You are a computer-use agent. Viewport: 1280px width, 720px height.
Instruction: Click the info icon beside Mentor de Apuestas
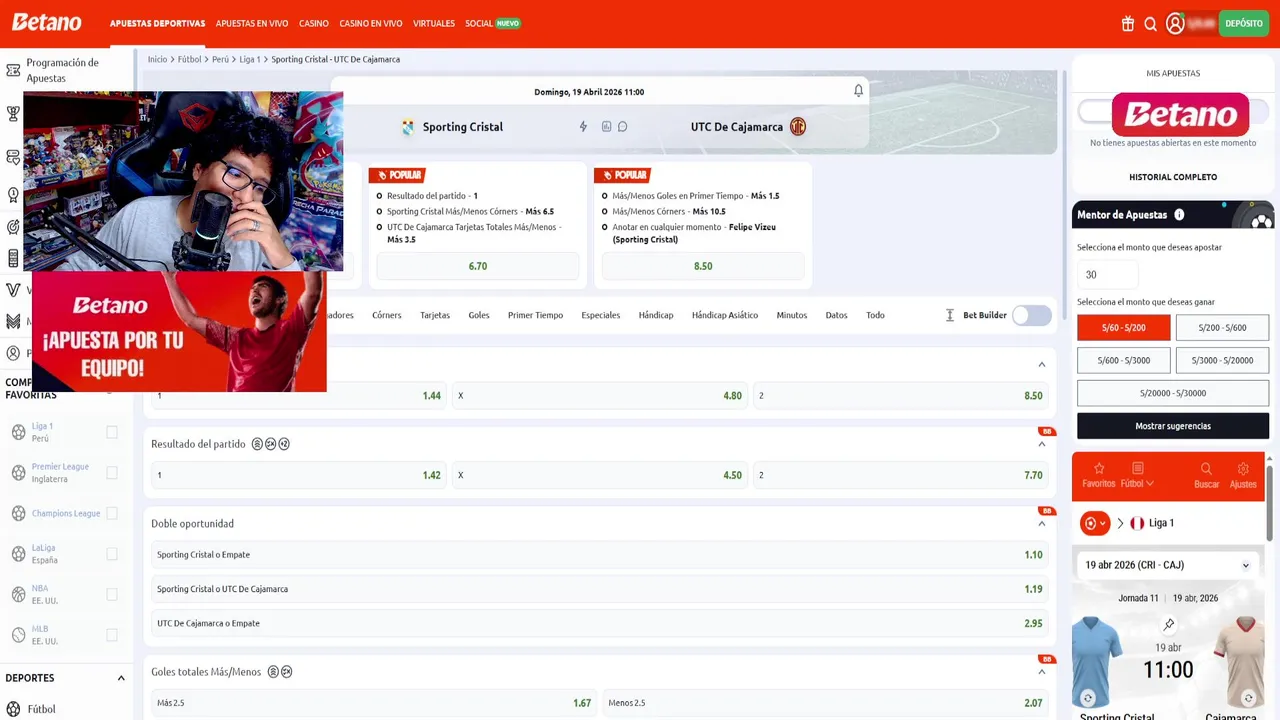1179,215
